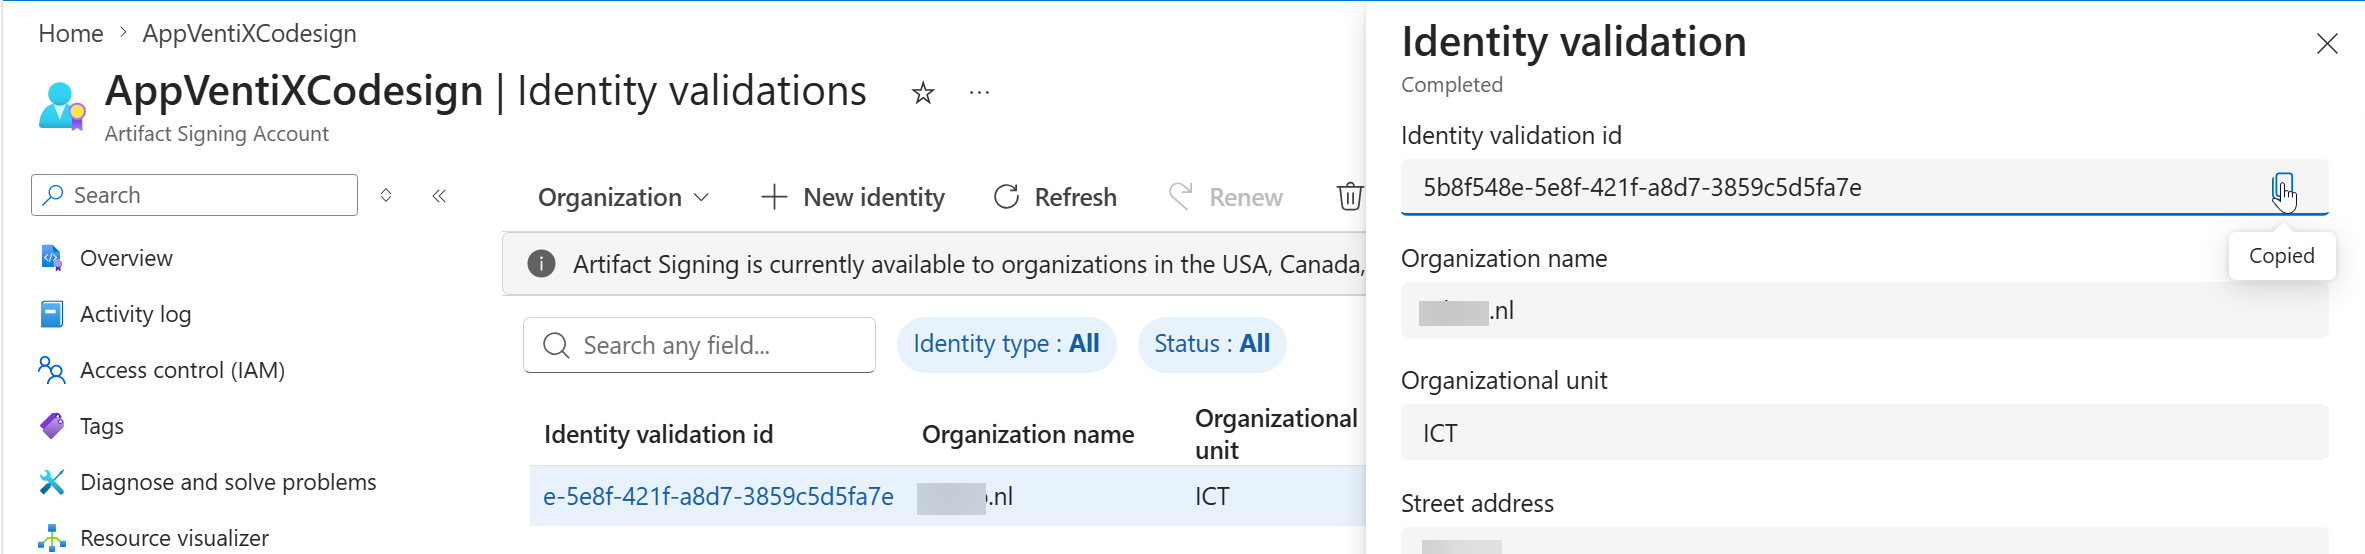Click the ICT cell in table row
Viewport: 2365px width, 554px height.
coord(1212,496)
